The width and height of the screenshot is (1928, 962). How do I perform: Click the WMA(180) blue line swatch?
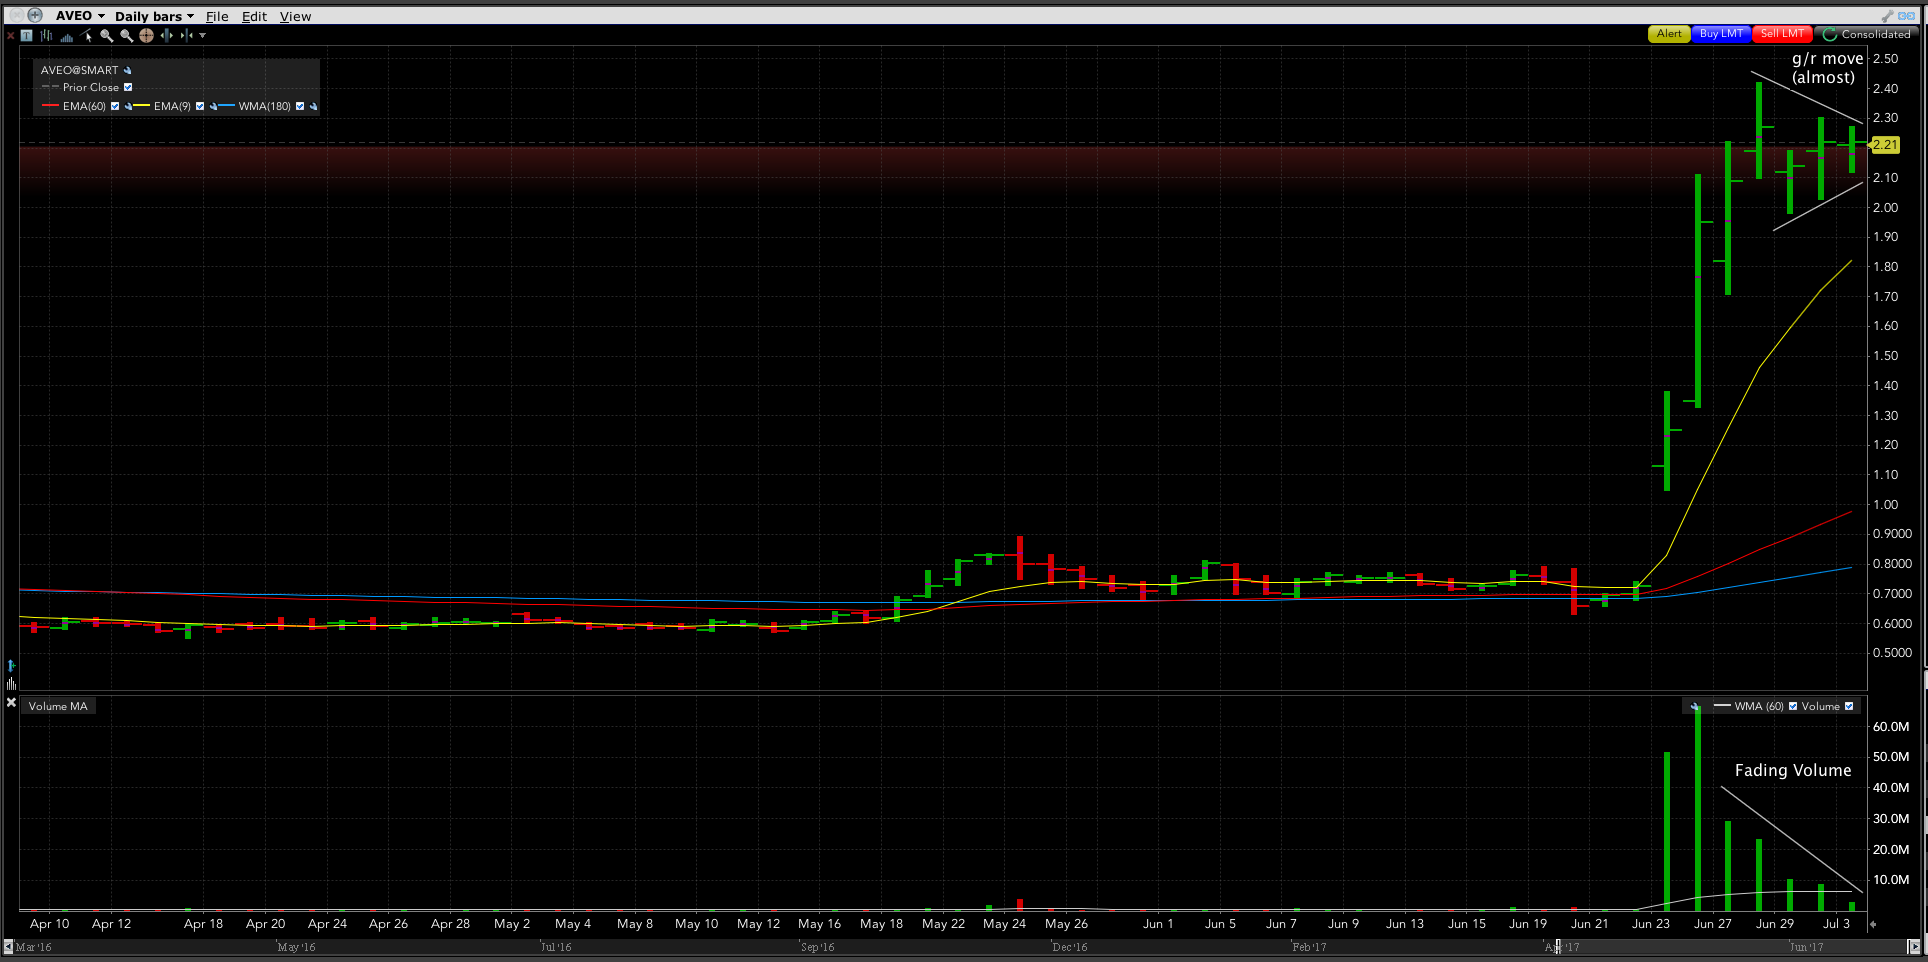click(227, 106)
